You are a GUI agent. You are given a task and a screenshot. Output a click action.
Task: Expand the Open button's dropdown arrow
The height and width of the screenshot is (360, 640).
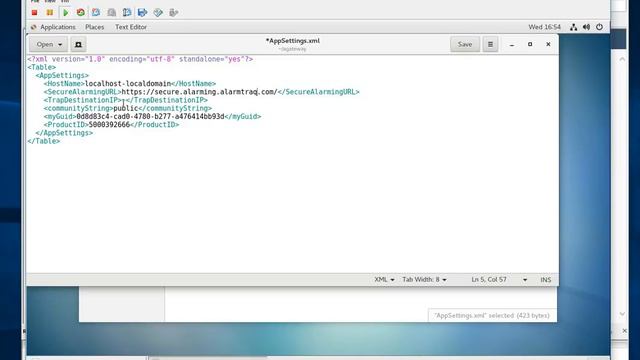[60, 44]
